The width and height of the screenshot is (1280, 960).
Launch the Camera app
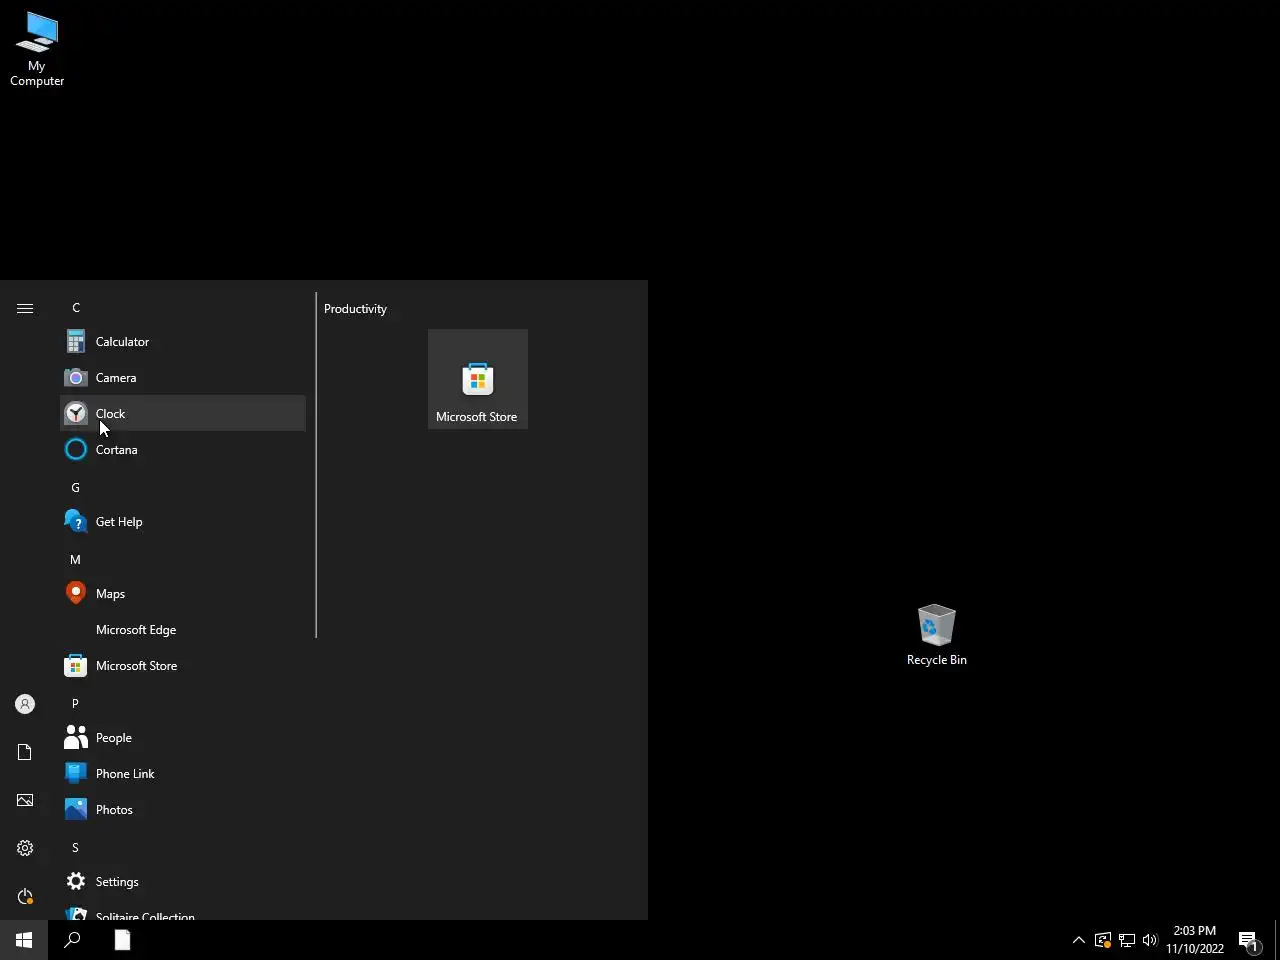tap(183, 378)
